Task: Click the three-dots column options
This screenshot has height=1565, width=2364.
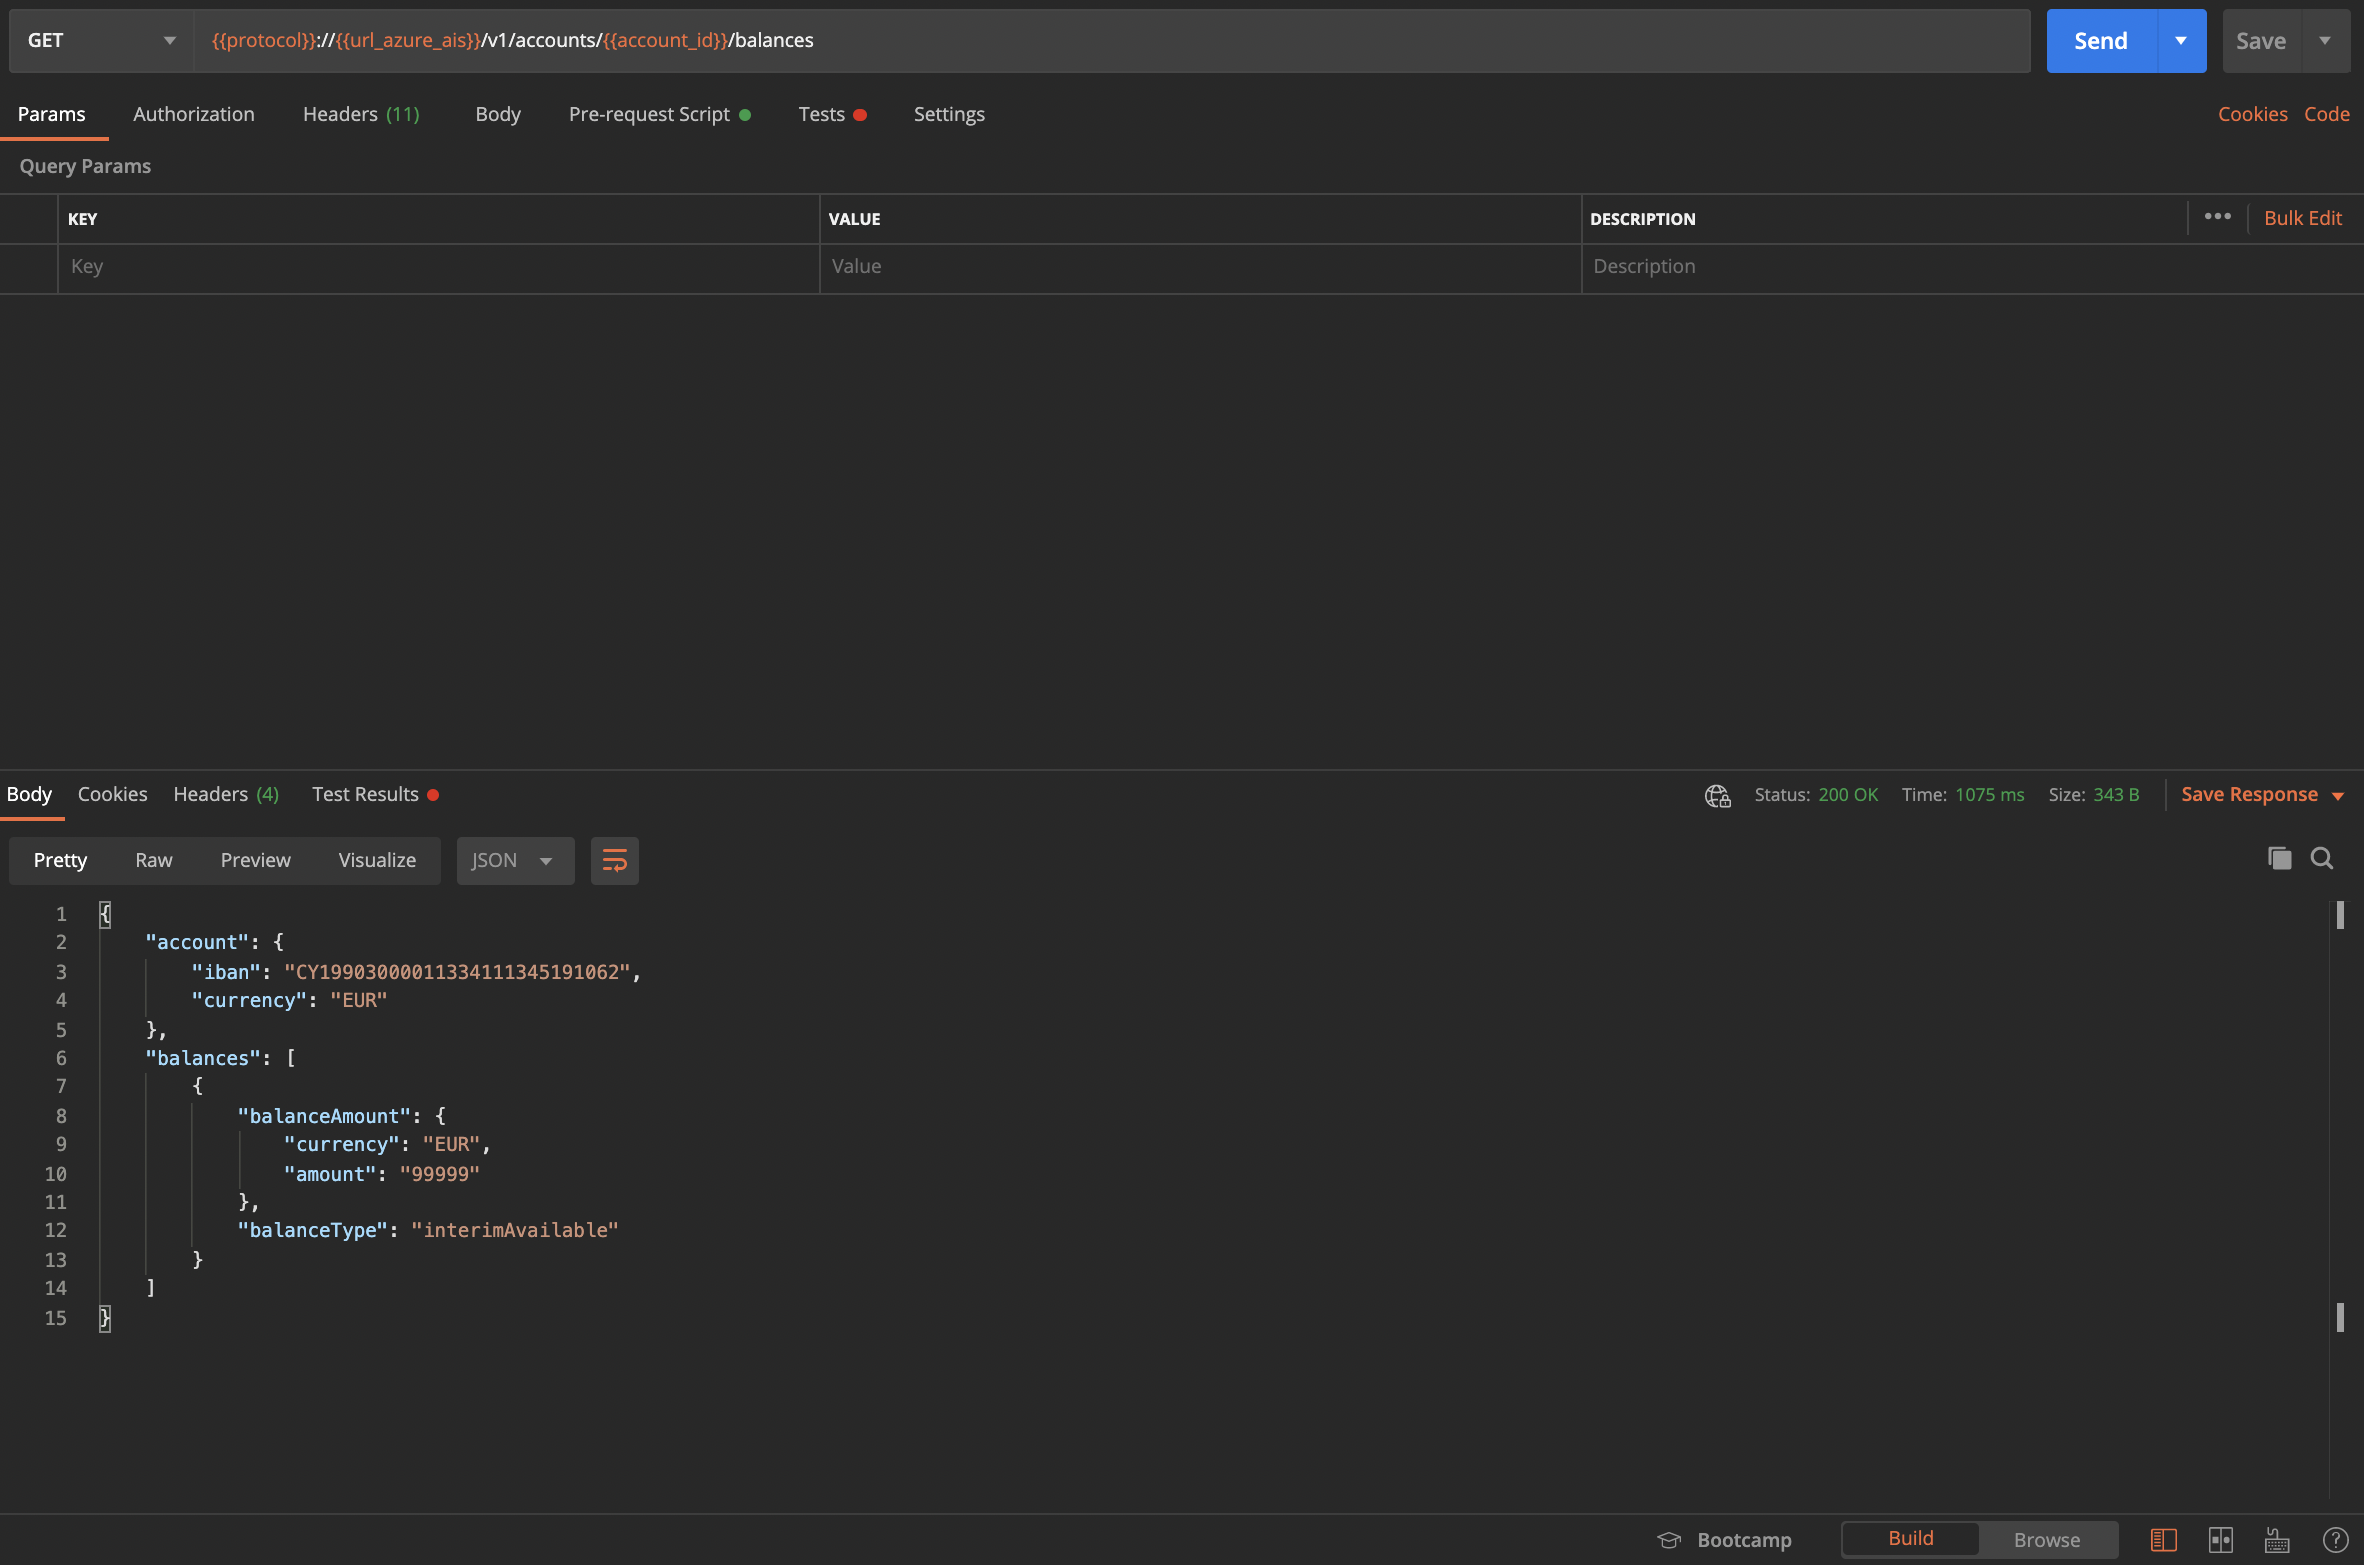Action: [x=2217, y=217]
